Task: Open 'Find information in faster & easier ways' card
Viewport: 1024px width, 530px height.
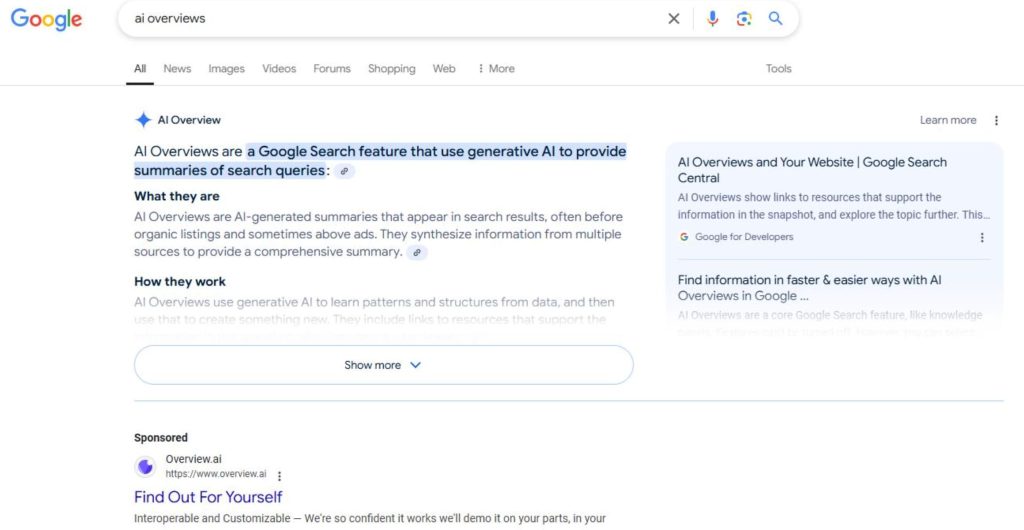Action: click(809, 288)
